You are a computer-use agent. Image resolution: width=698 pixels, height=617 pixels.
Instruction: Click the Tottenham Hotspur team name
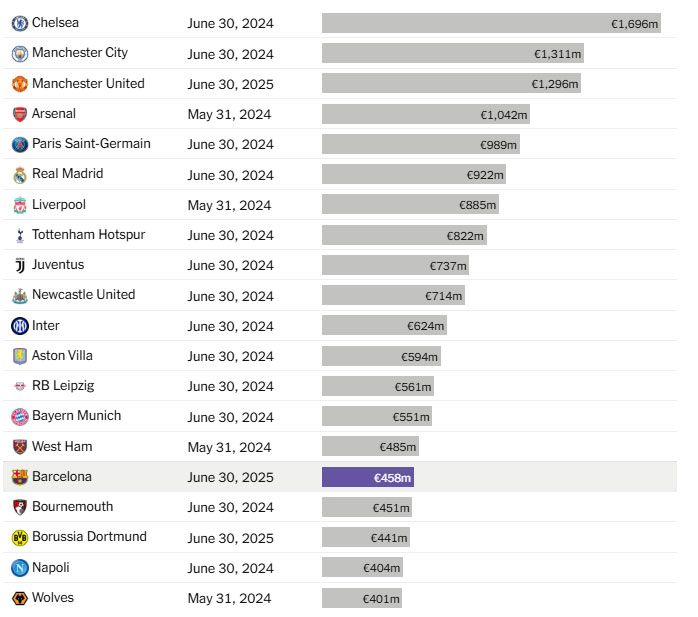click(88, 235)
